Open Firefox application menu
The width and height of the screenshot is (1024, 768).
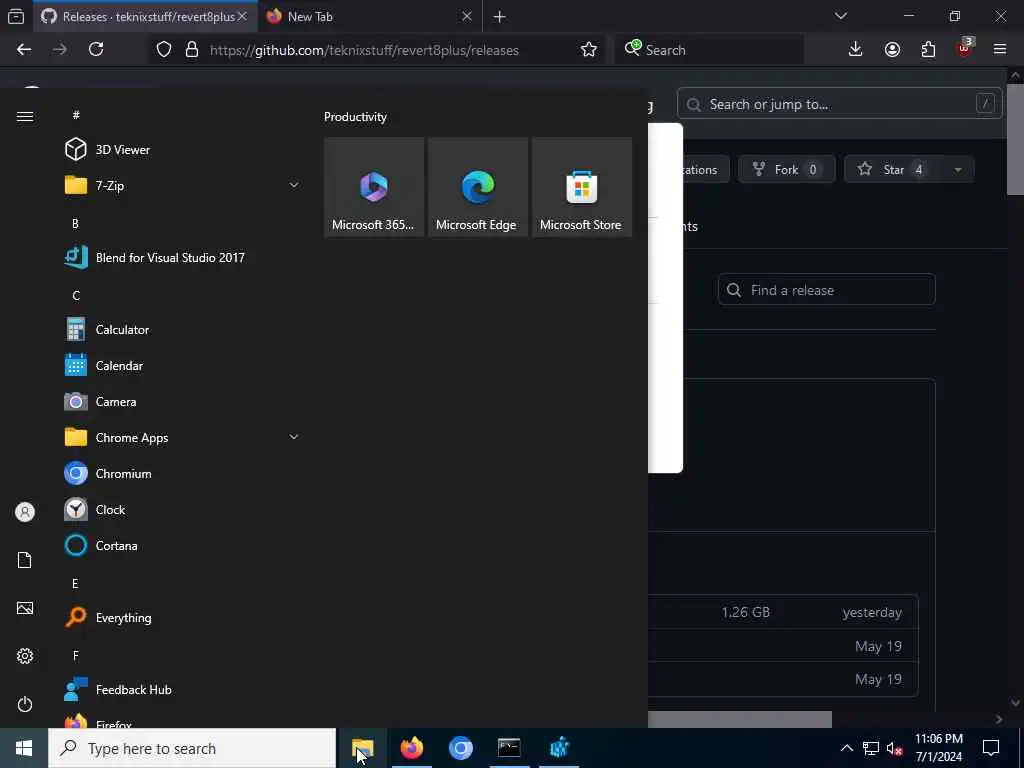tap(1000, 50)
